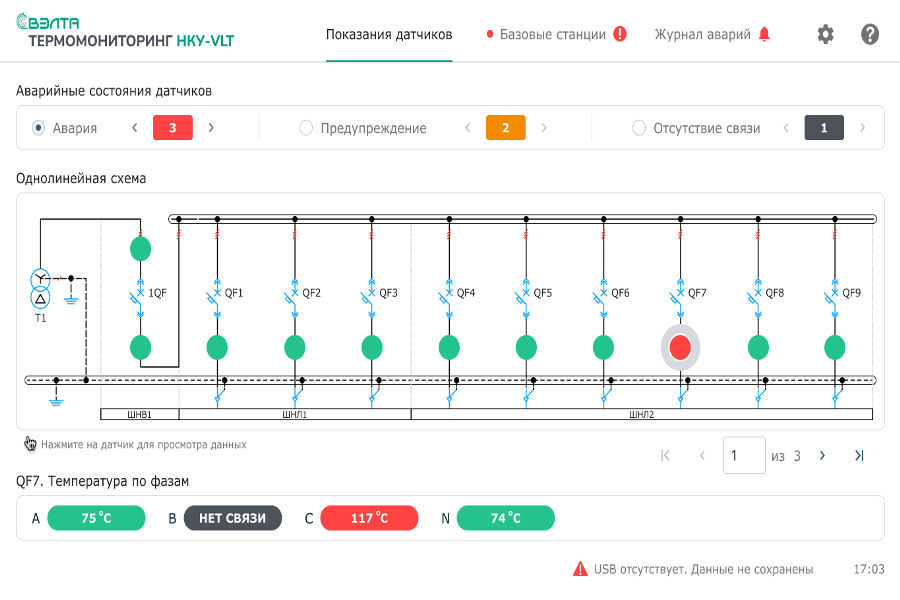Click the T1 transformer symbol
Screen dimensions: 900x600
[x=40, y=288]
